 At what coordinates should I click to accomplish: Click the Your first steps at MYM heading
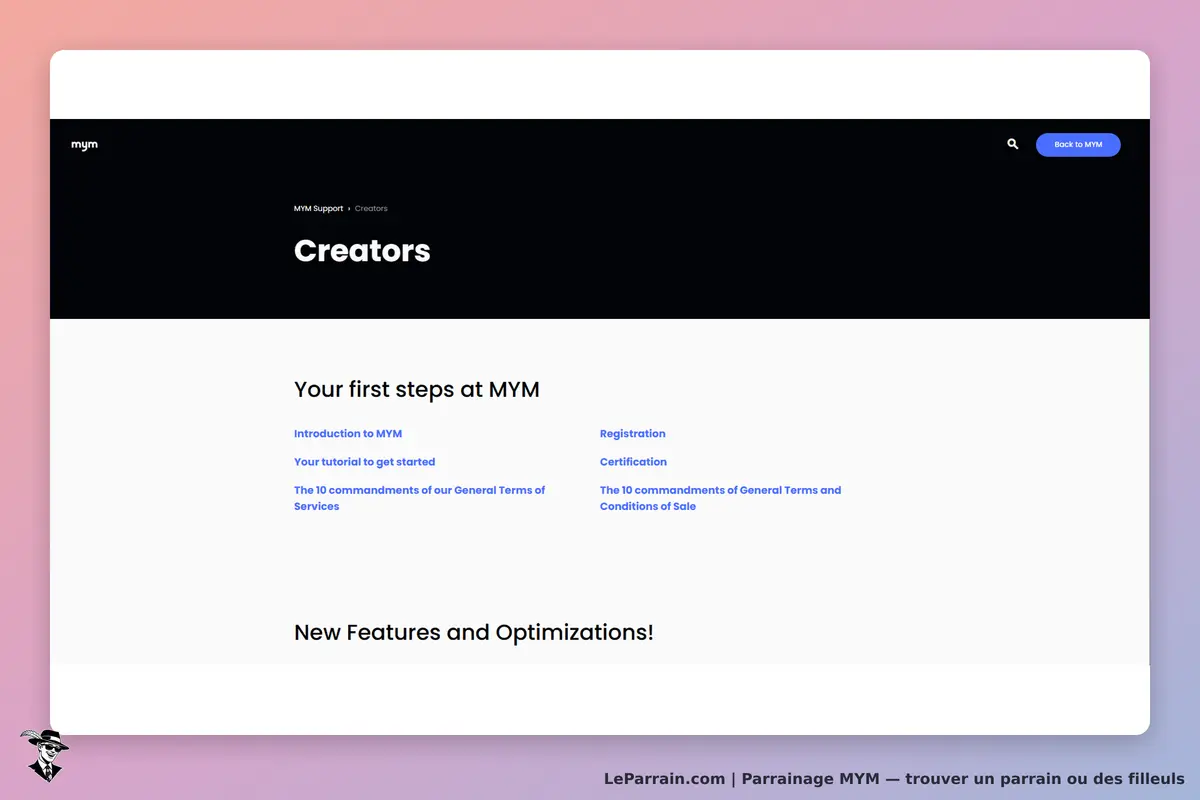tap(417, 389)
